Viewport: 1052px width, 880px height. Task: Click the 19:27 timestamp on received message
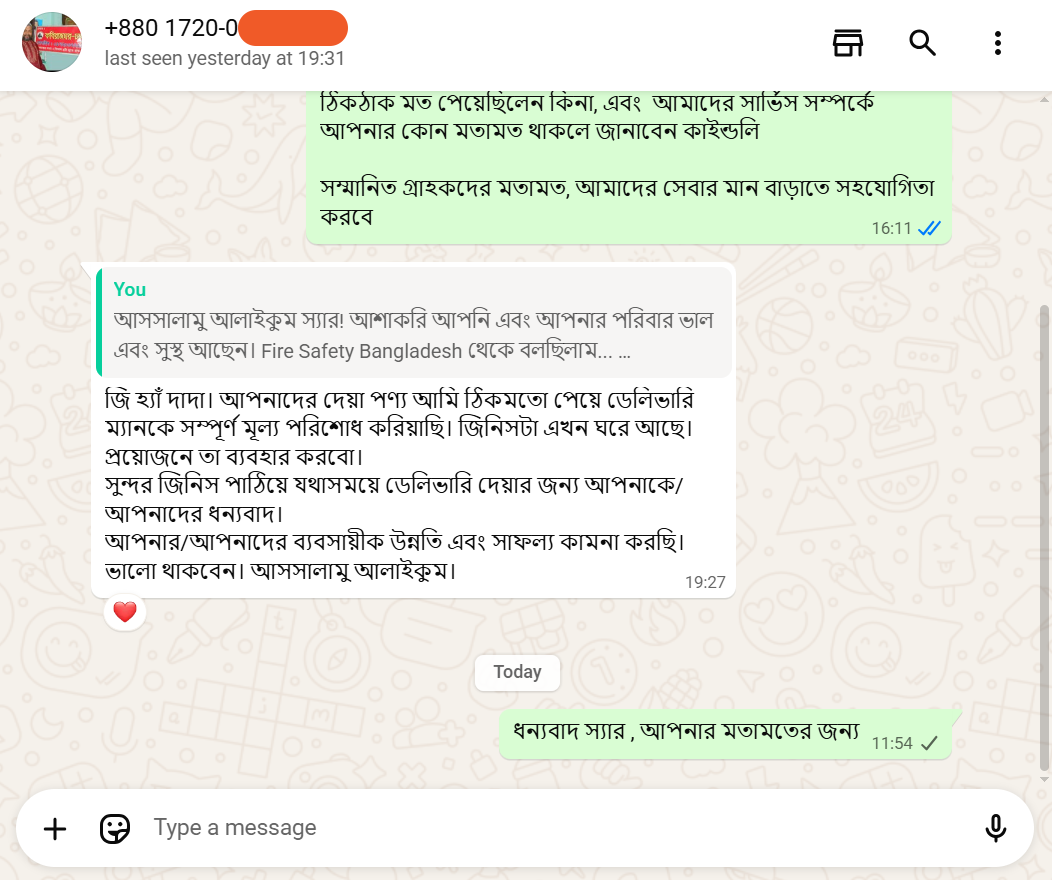pos(705,582)
